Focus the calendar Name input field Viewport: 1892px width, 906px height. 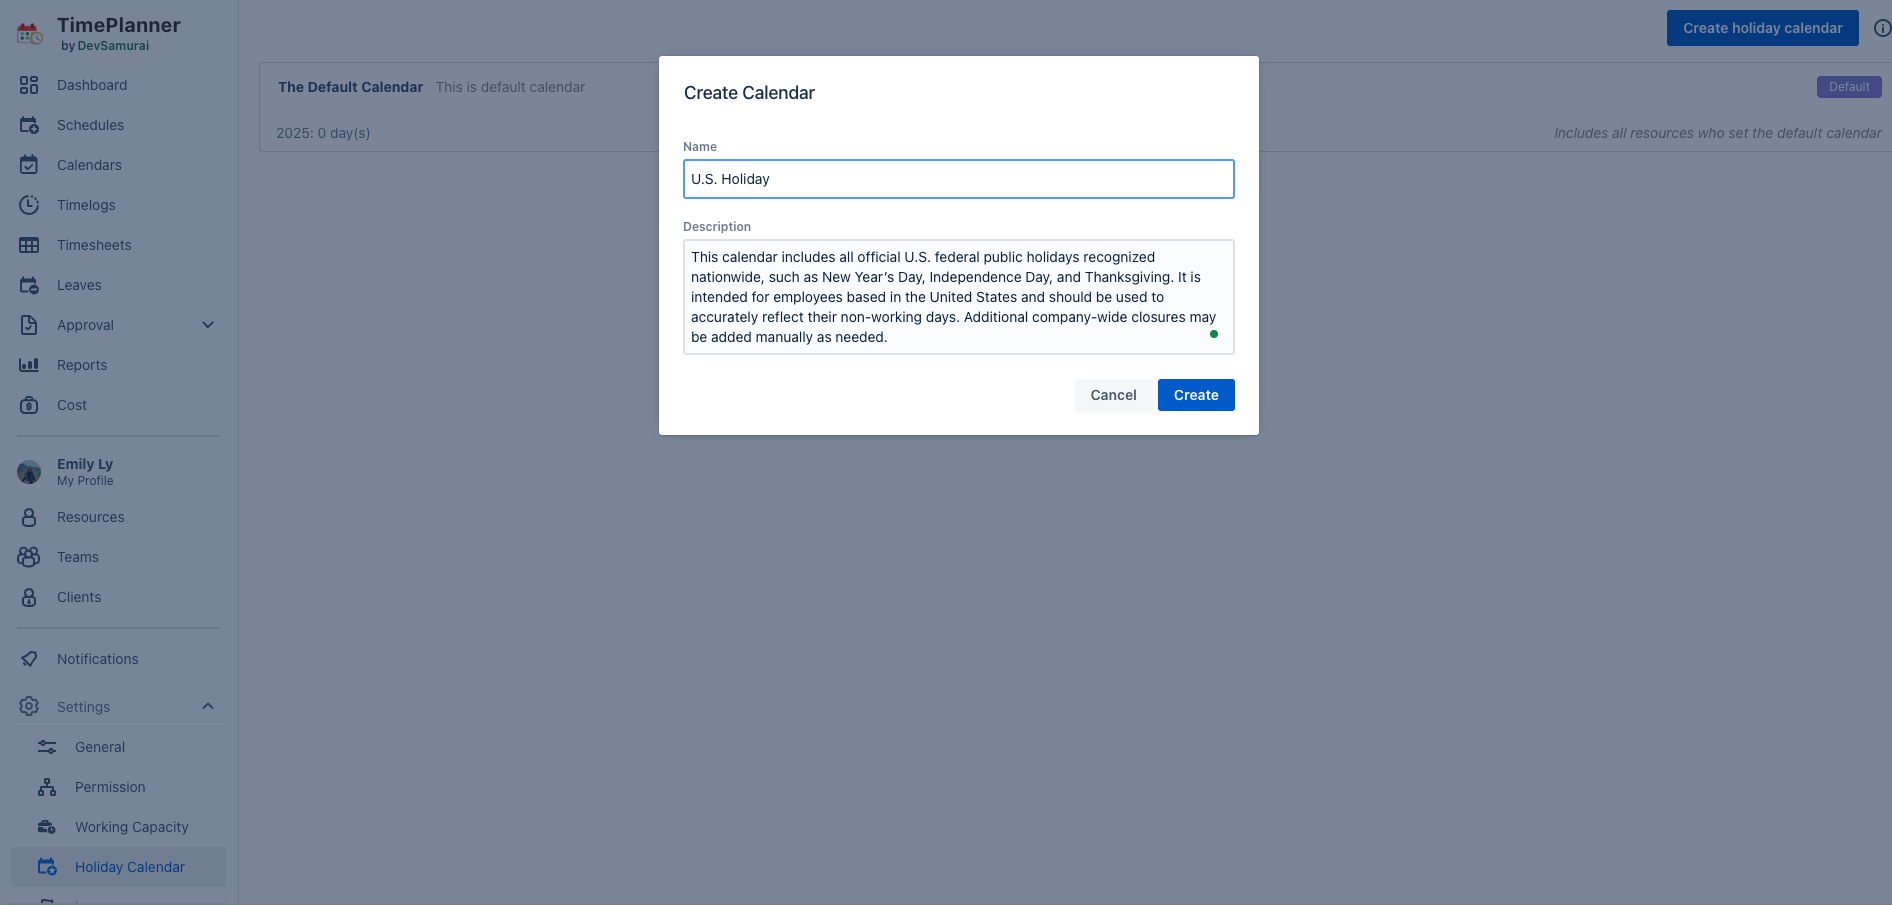[958, 179]
